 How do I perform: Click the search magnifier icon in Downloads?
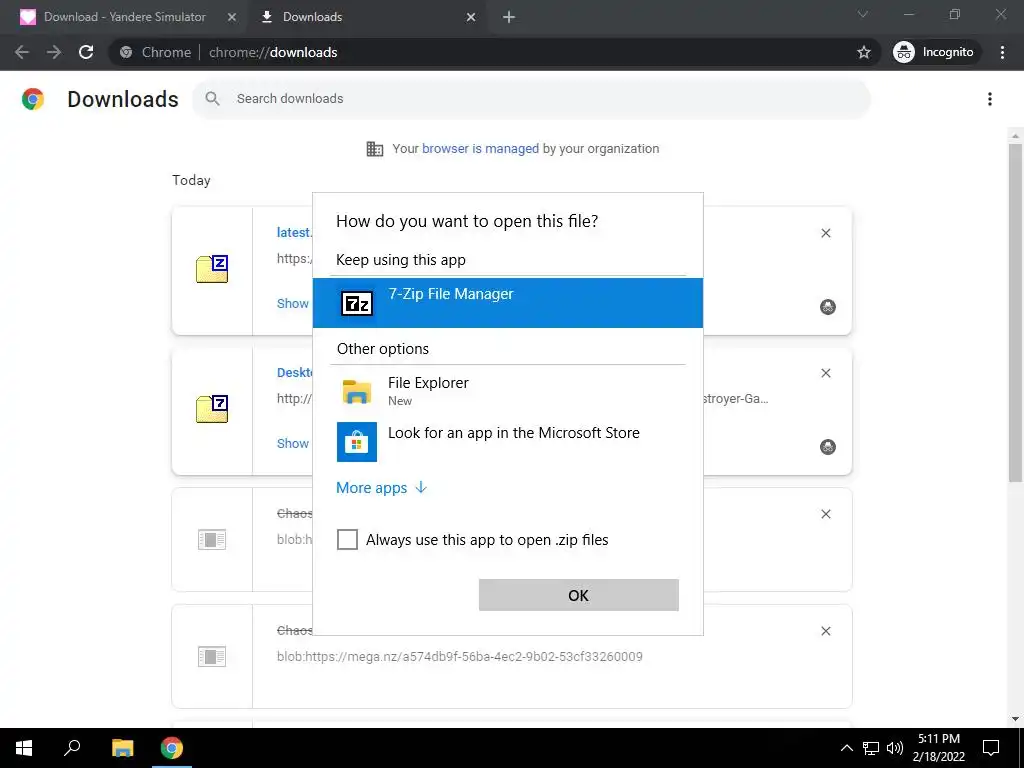212,99
